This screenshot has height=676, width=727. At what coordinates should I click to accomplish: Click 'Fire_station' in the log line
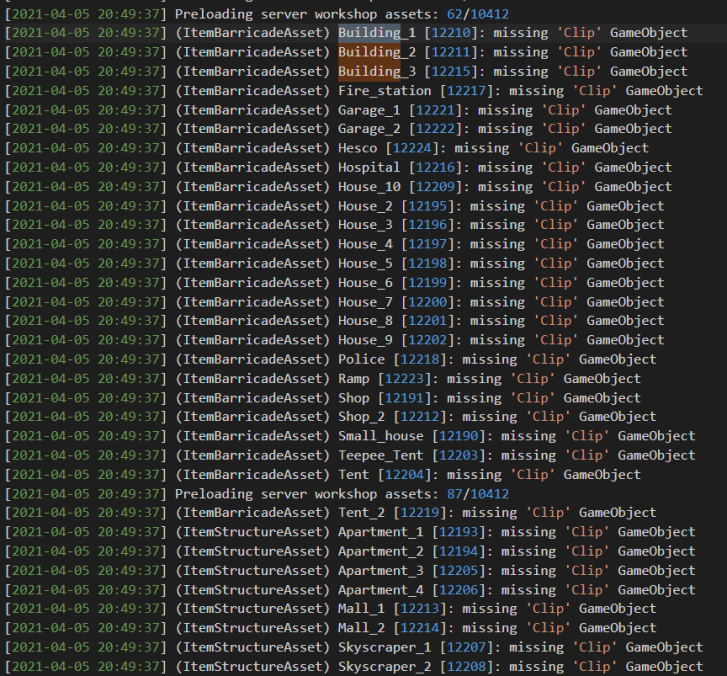pos(384,90)
